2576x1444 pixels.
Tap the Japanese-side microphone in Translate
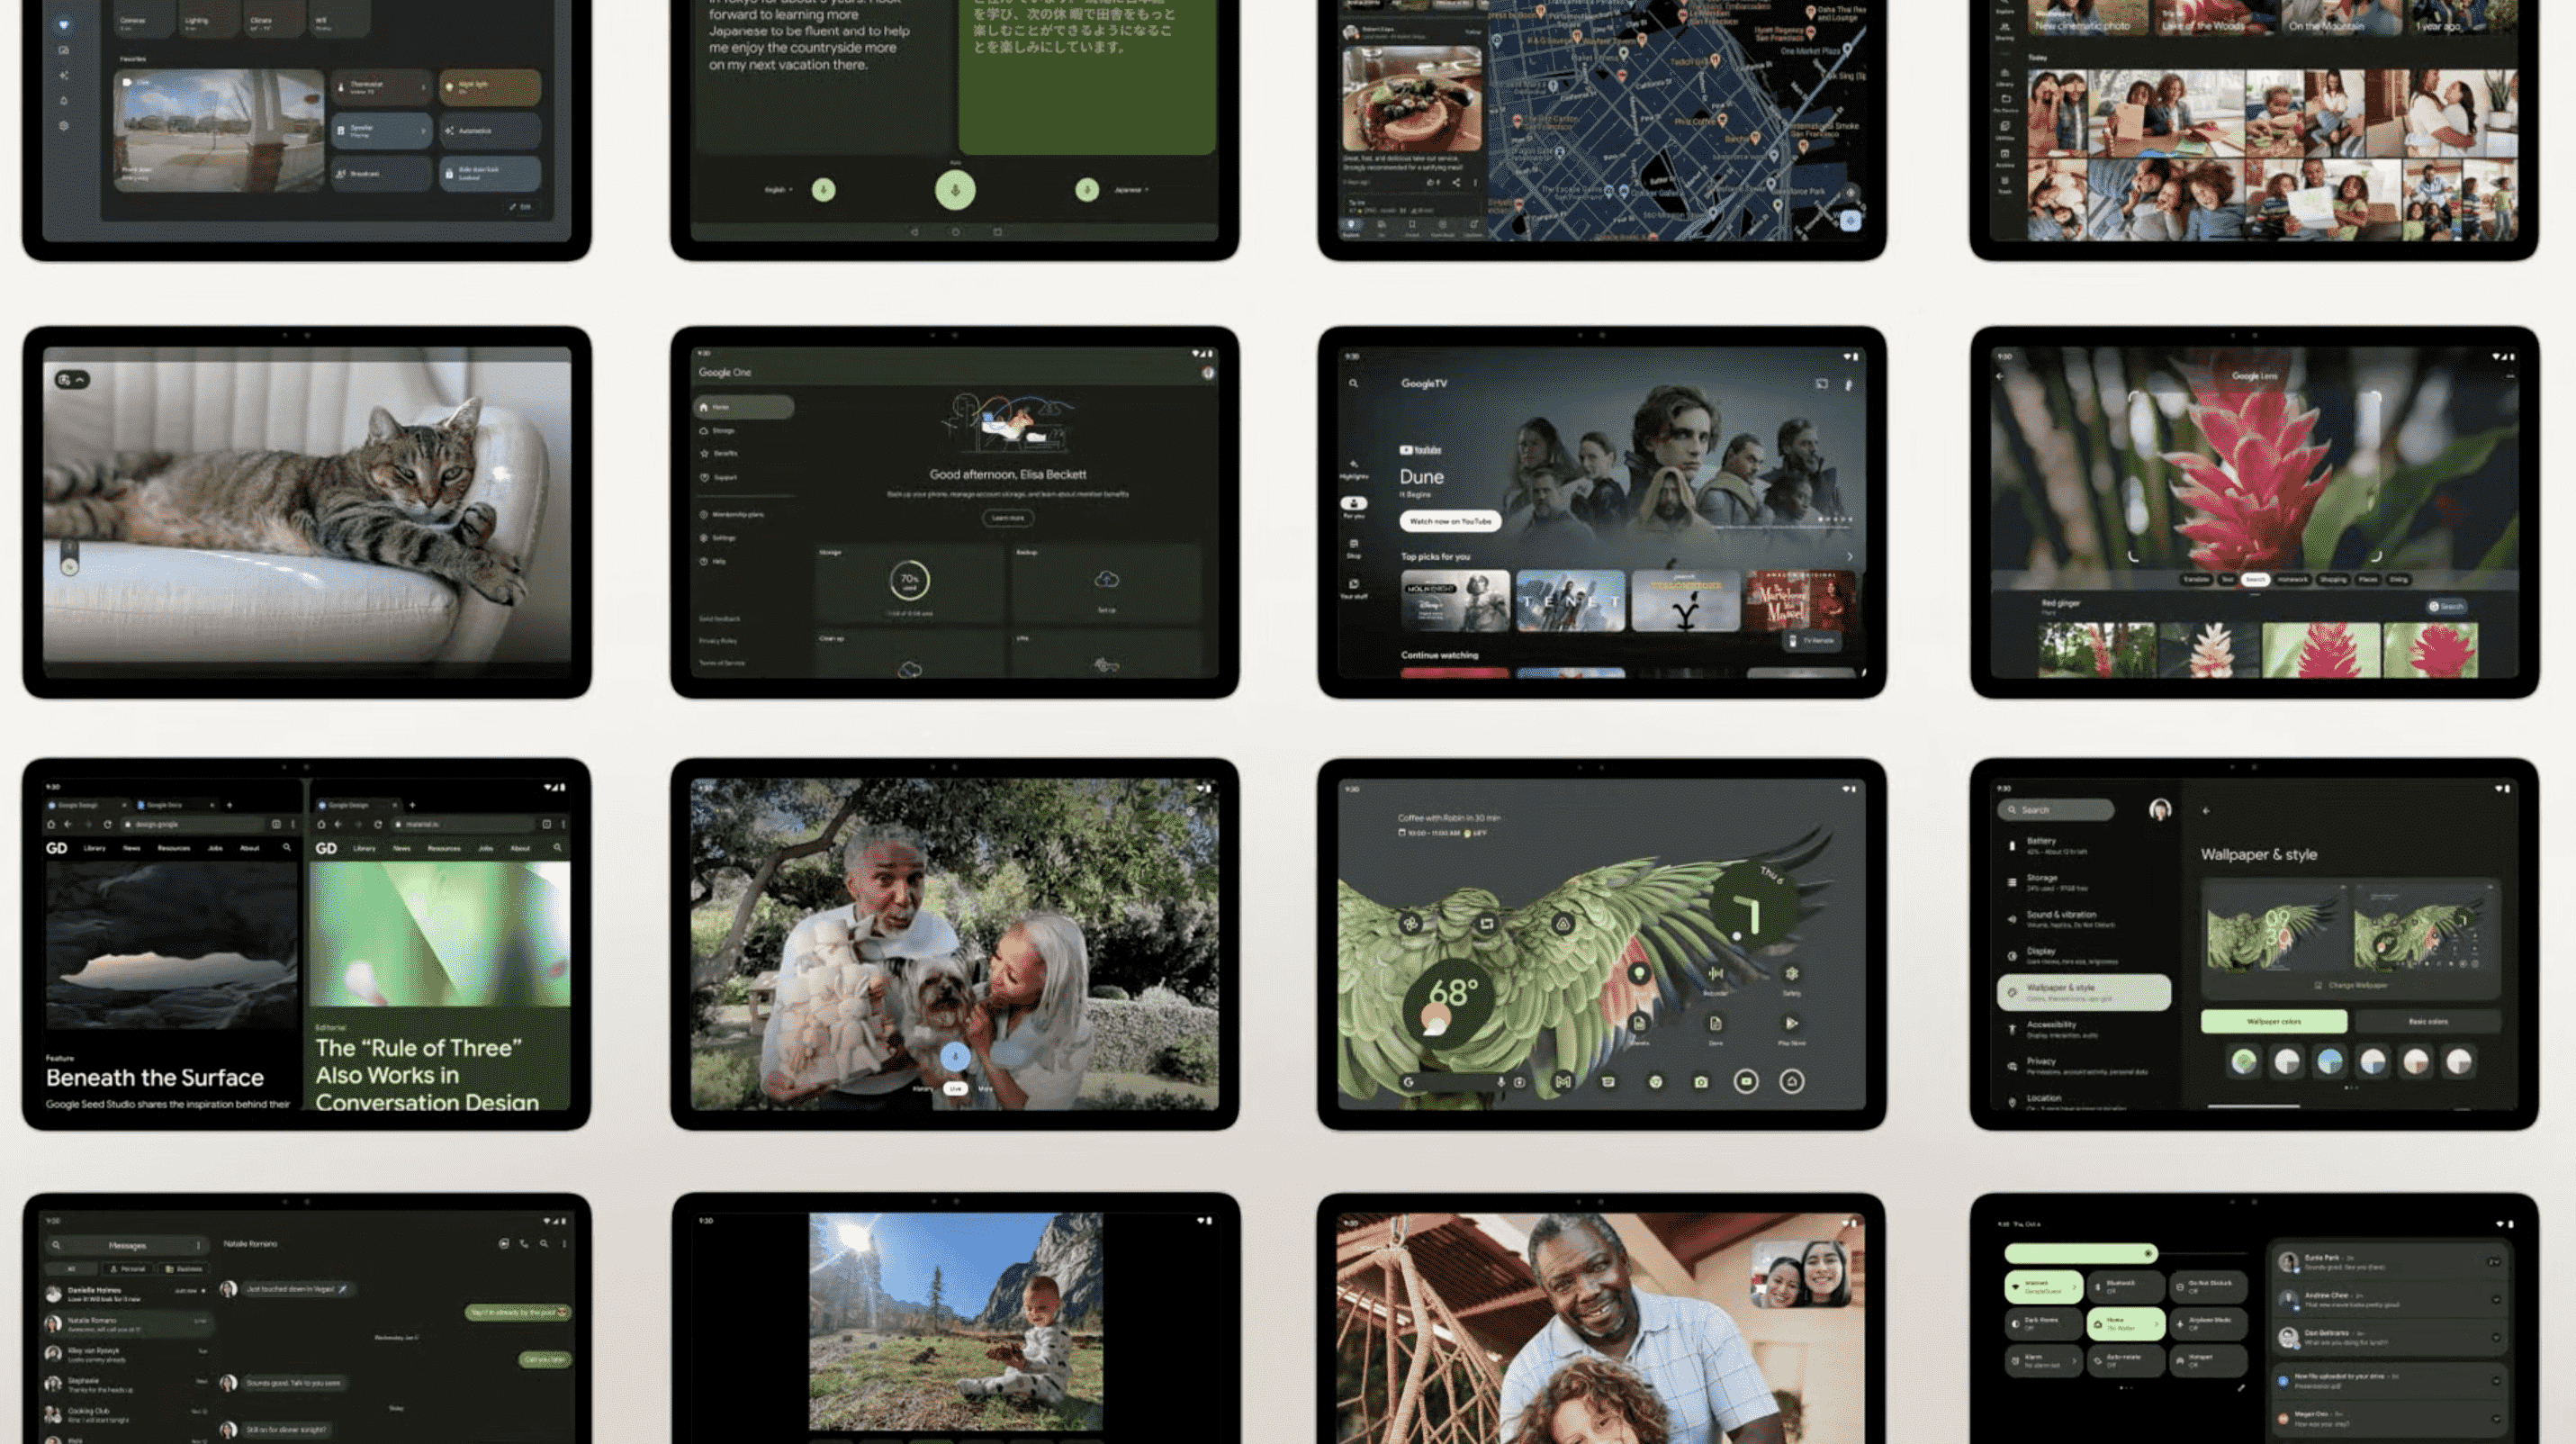click(x=1087, y=190)
